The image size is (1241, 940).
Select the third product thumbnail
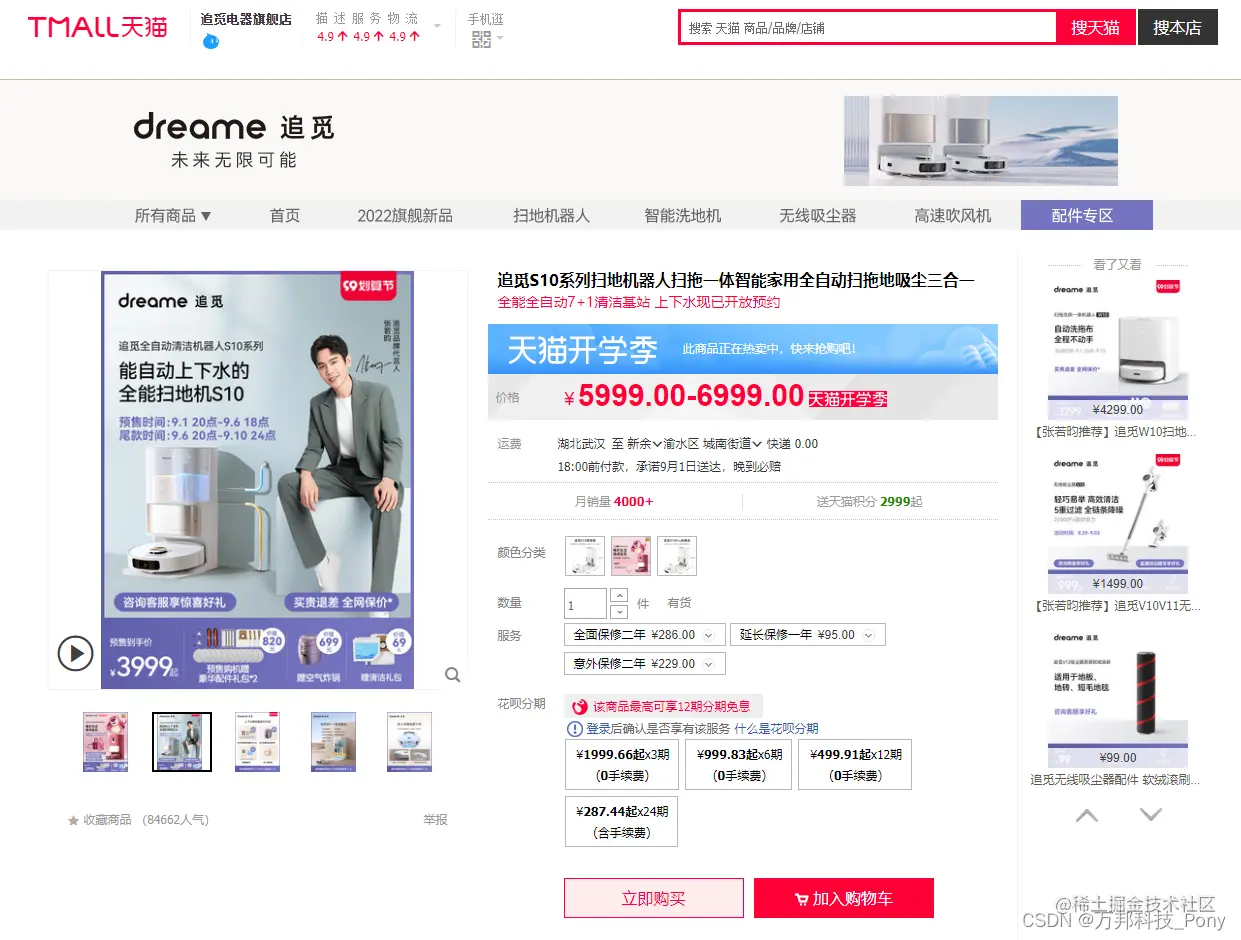(258, 742)
